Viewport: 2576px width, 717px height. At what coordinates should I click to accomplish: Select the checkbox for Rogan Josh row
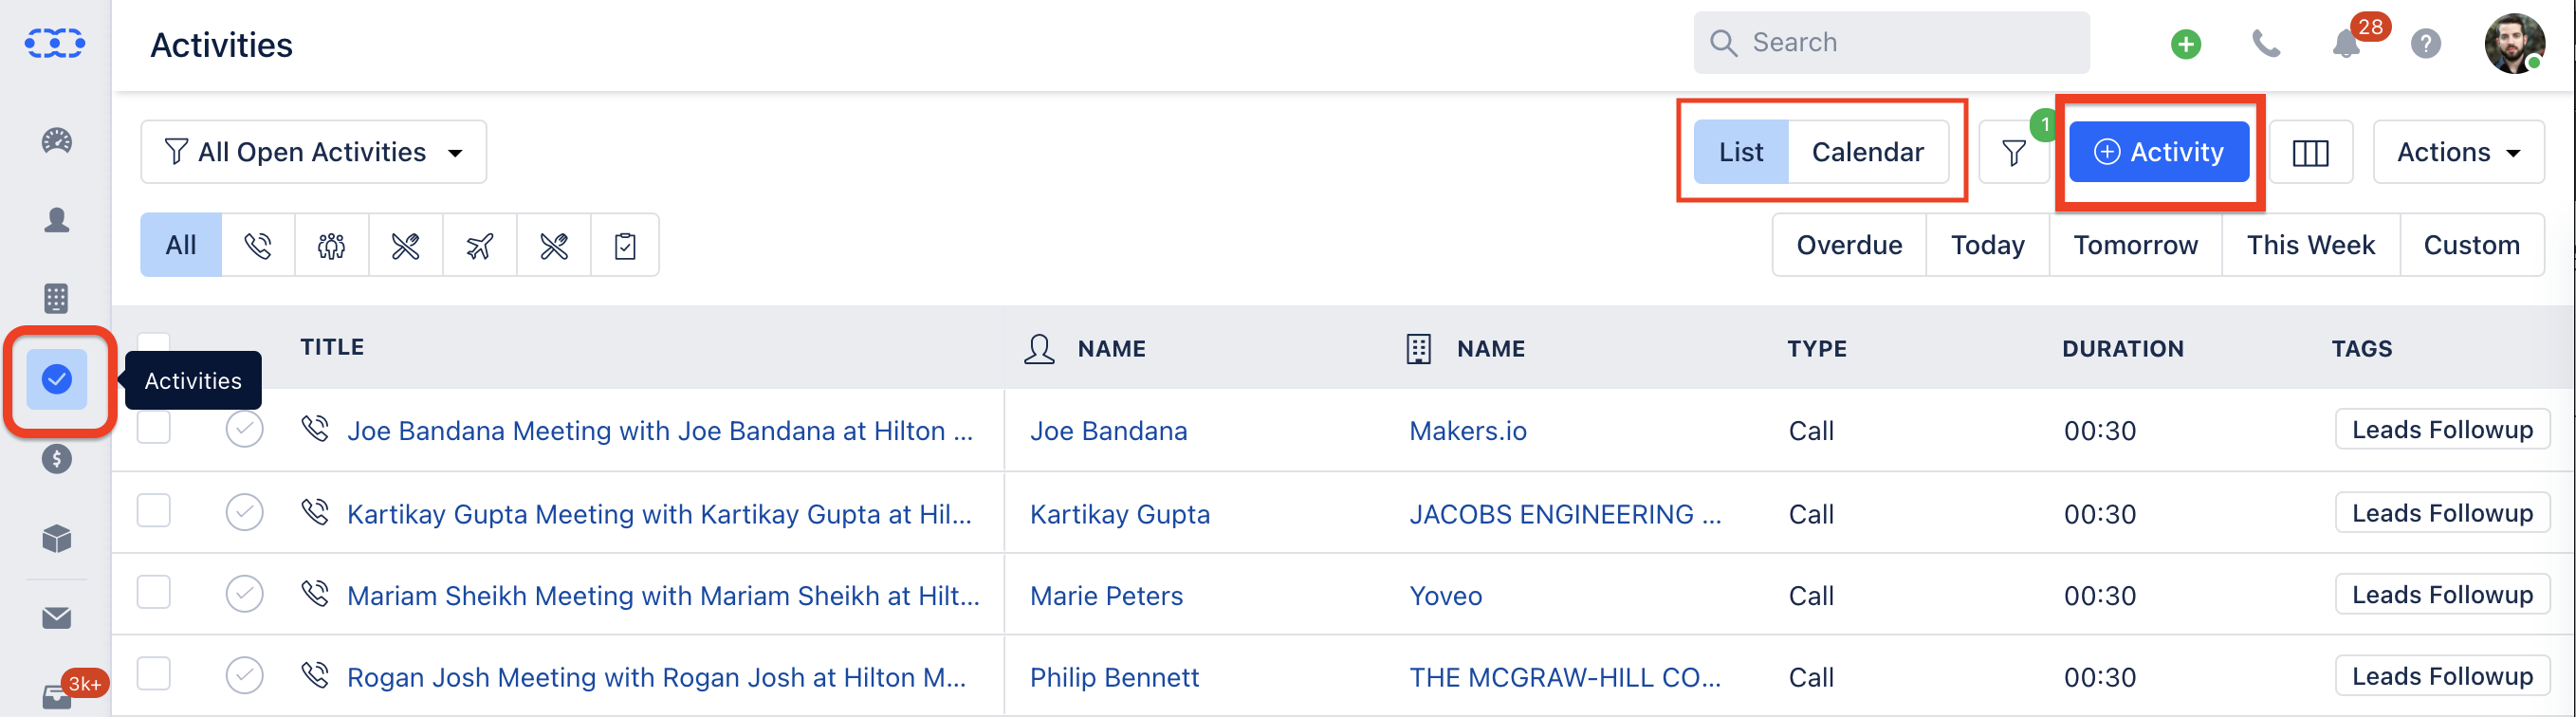point(154,673)
